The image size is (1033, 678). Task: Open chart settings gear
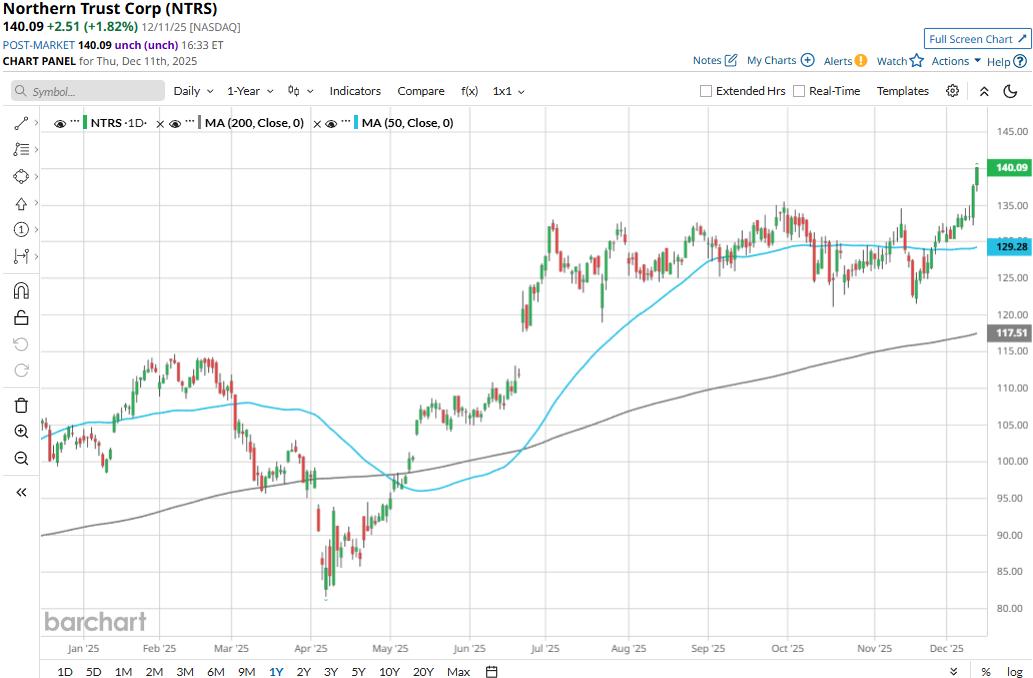pos(953,91)
